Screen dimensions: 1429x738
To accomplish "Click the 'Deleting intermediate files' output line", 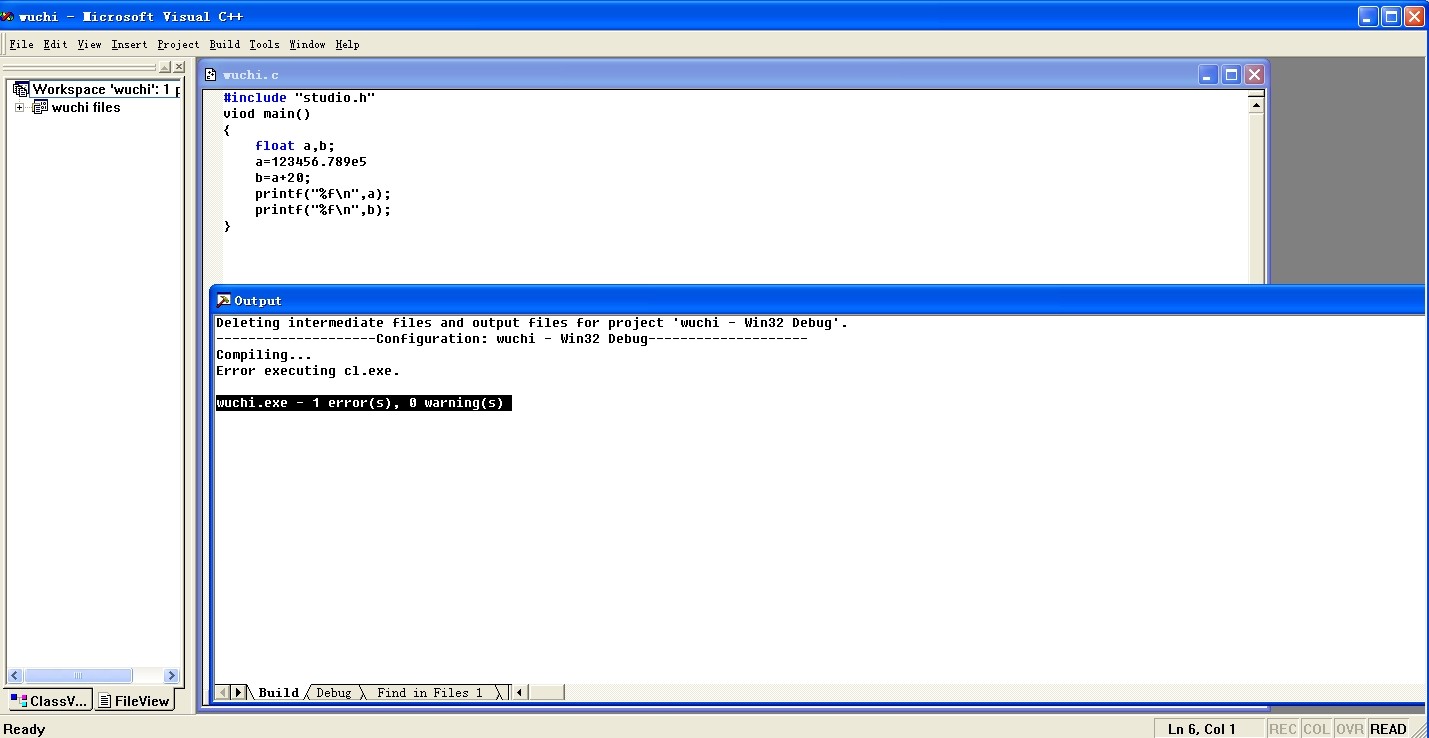I will (x=532, y=323).
